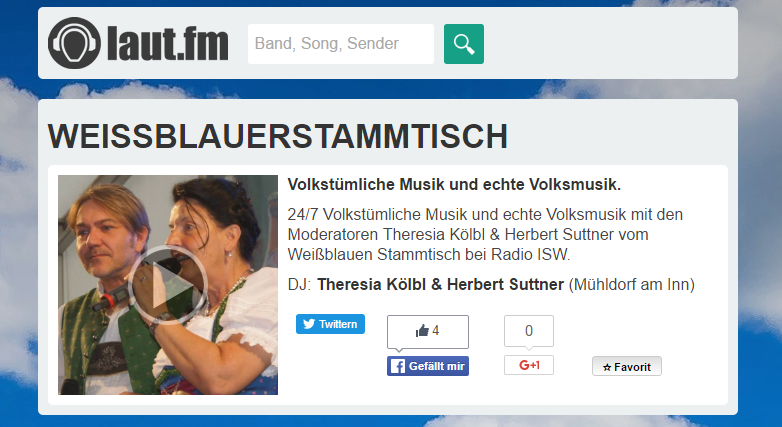Click the bold Volkstümliche Musik tagline
The image size is (782, 427).
pos(454,185)
